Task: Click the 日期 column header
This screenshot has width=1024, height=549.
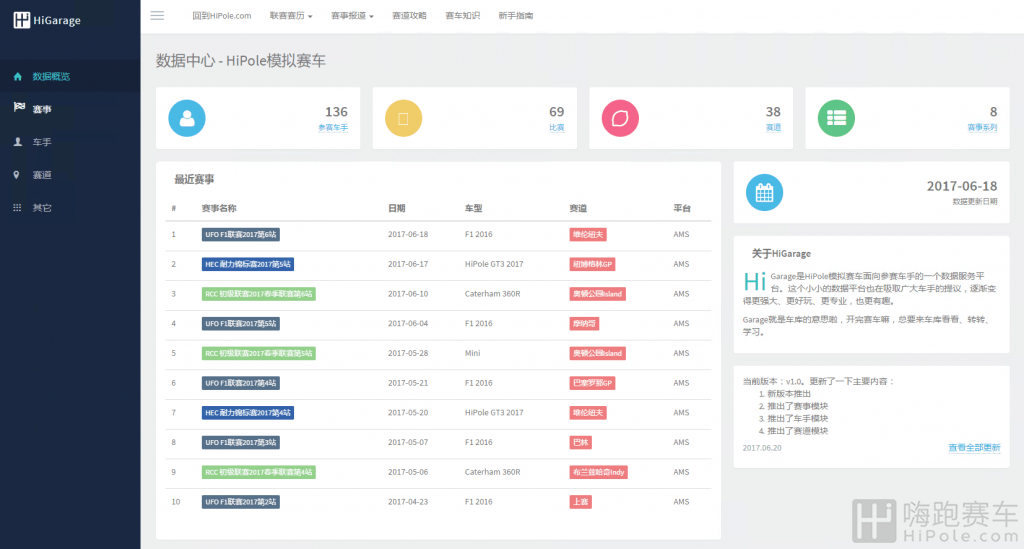Action: click(x=396, y=208)
